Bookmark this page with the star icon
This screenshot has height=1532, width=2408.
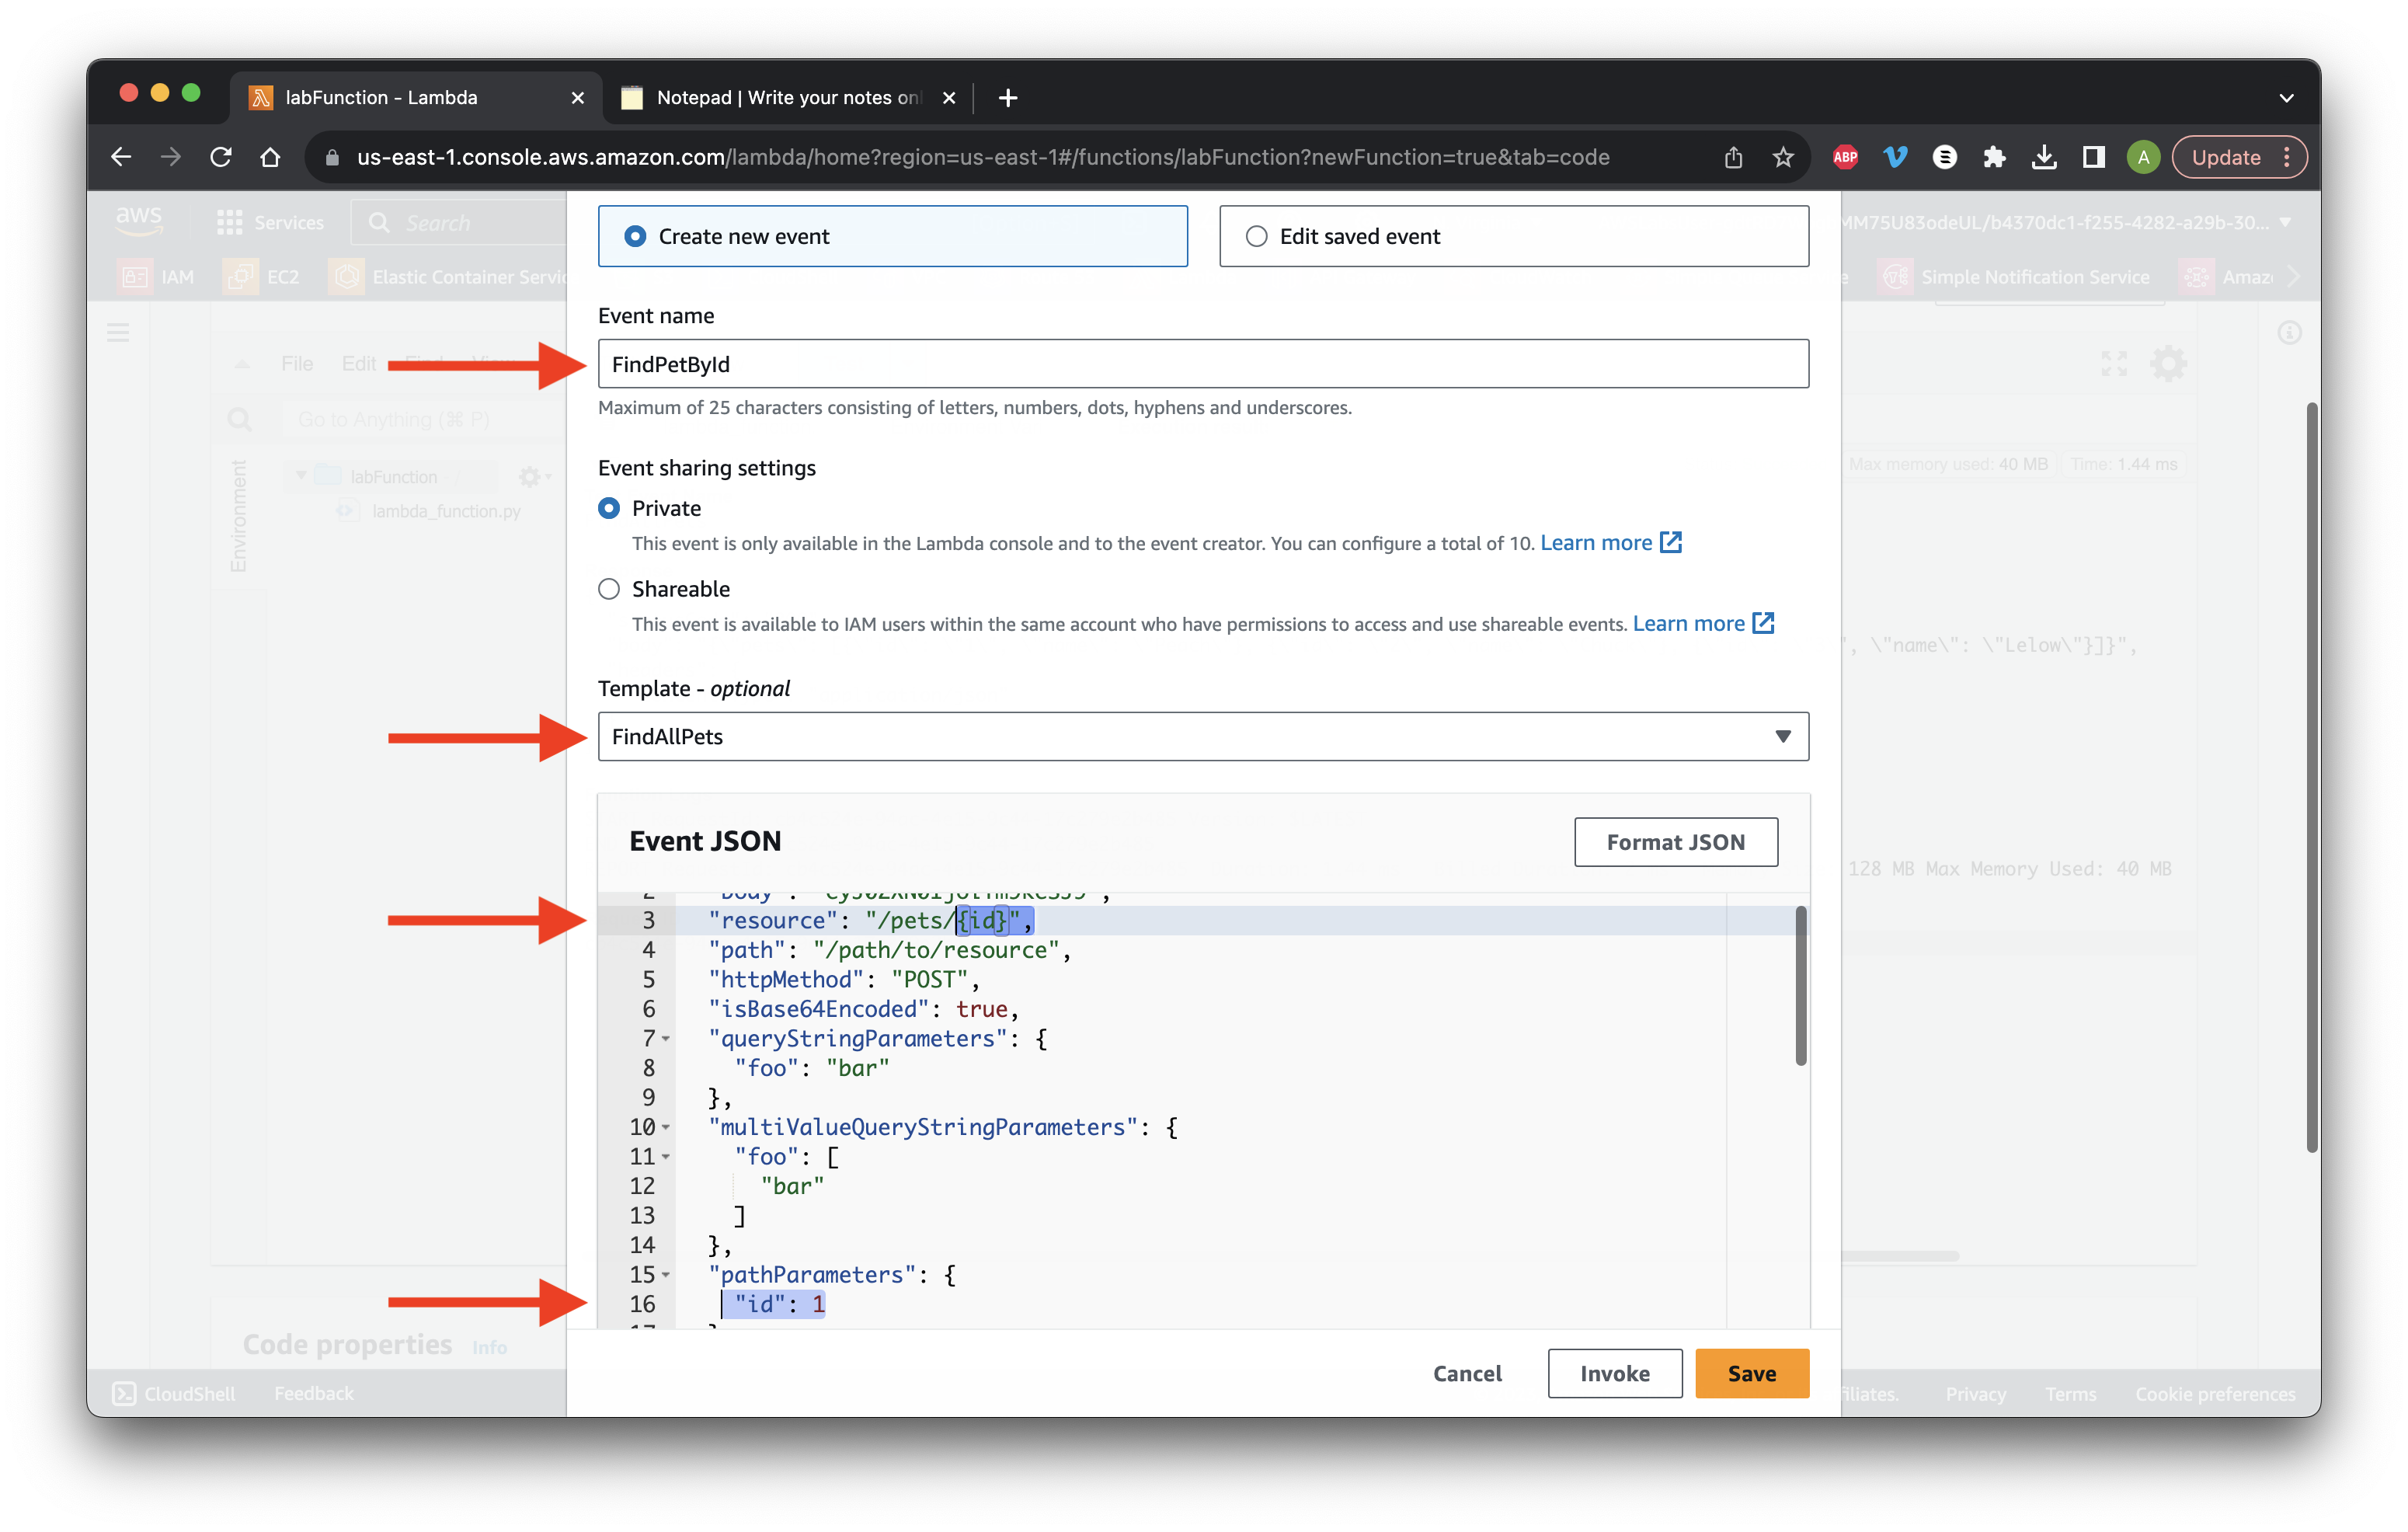[1783, 157]
